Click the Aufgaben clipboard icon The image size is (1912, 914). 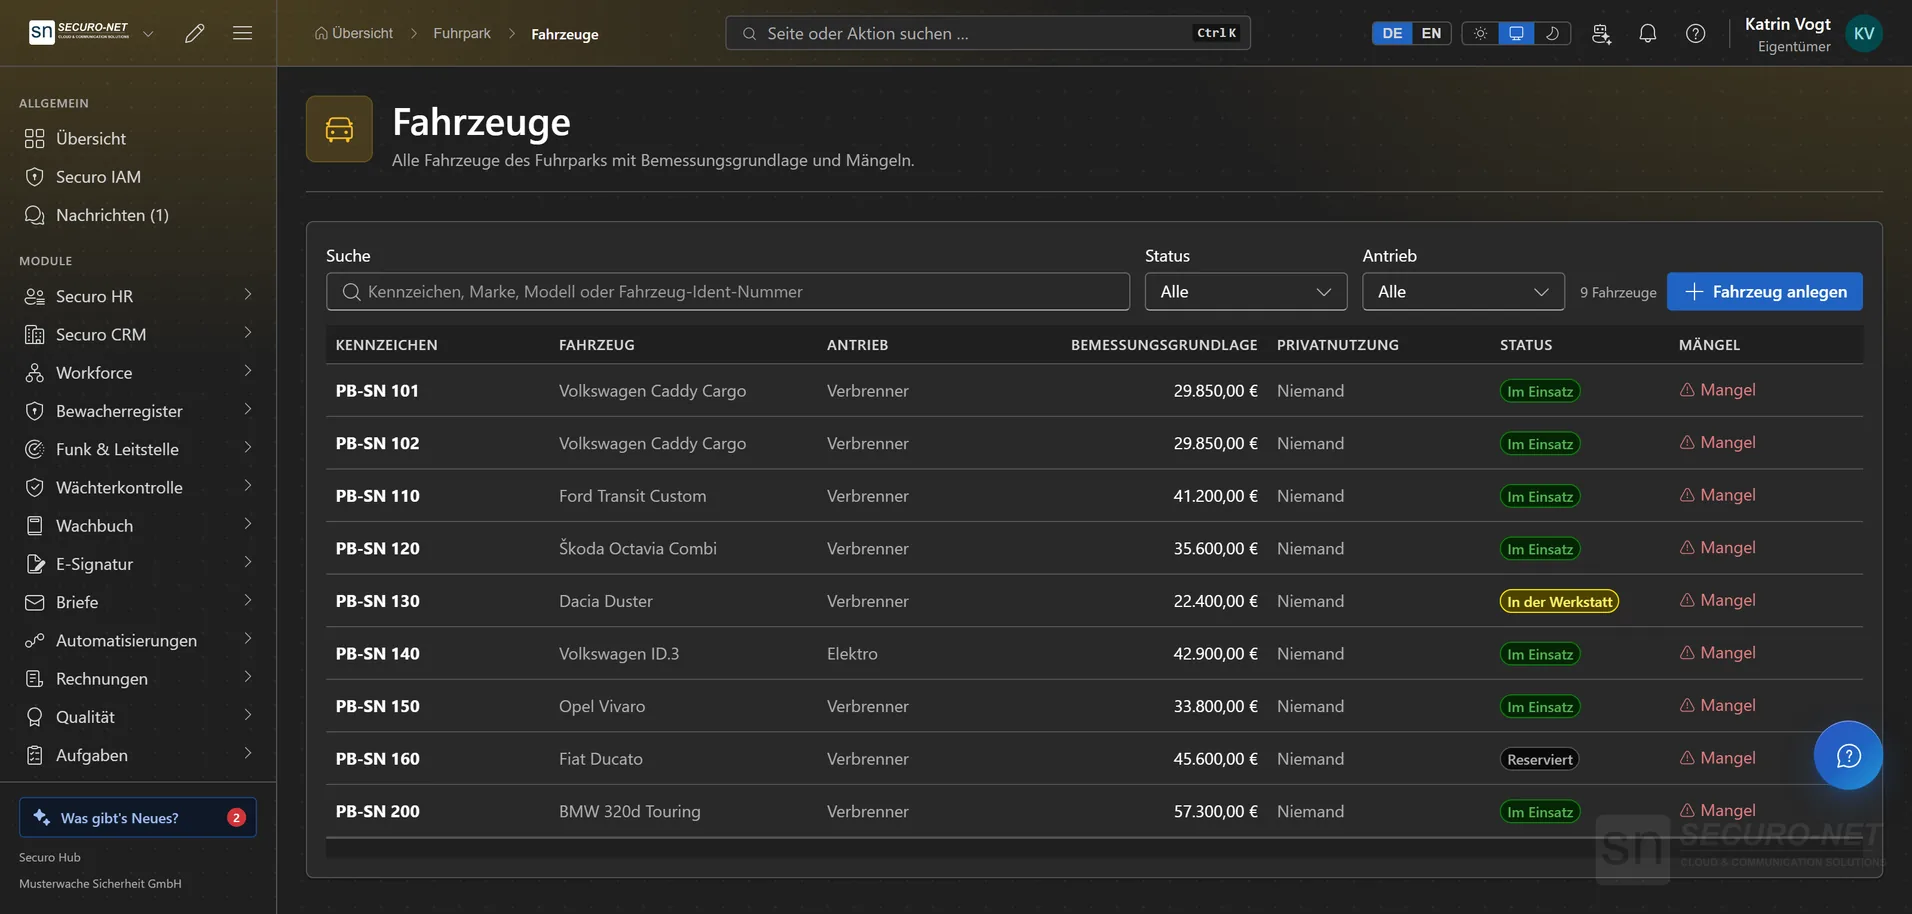click(x=35, y=755)
